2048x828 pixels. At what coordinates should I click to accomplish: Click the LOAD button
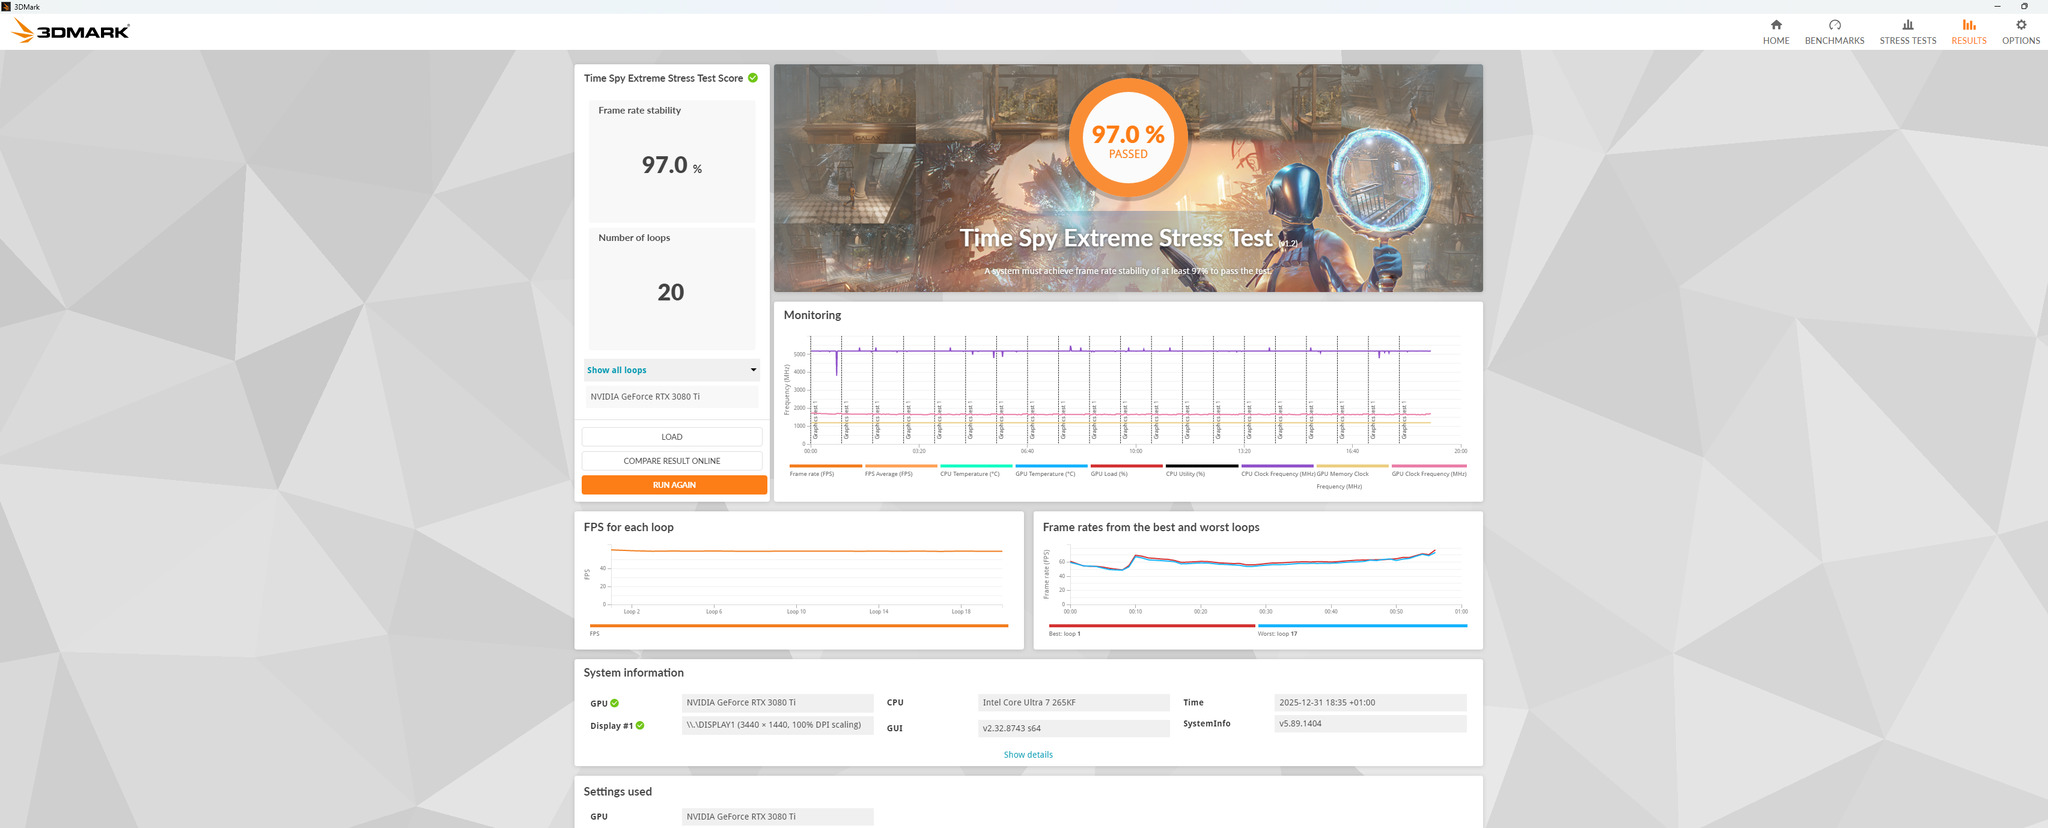[x=672, y=437]
